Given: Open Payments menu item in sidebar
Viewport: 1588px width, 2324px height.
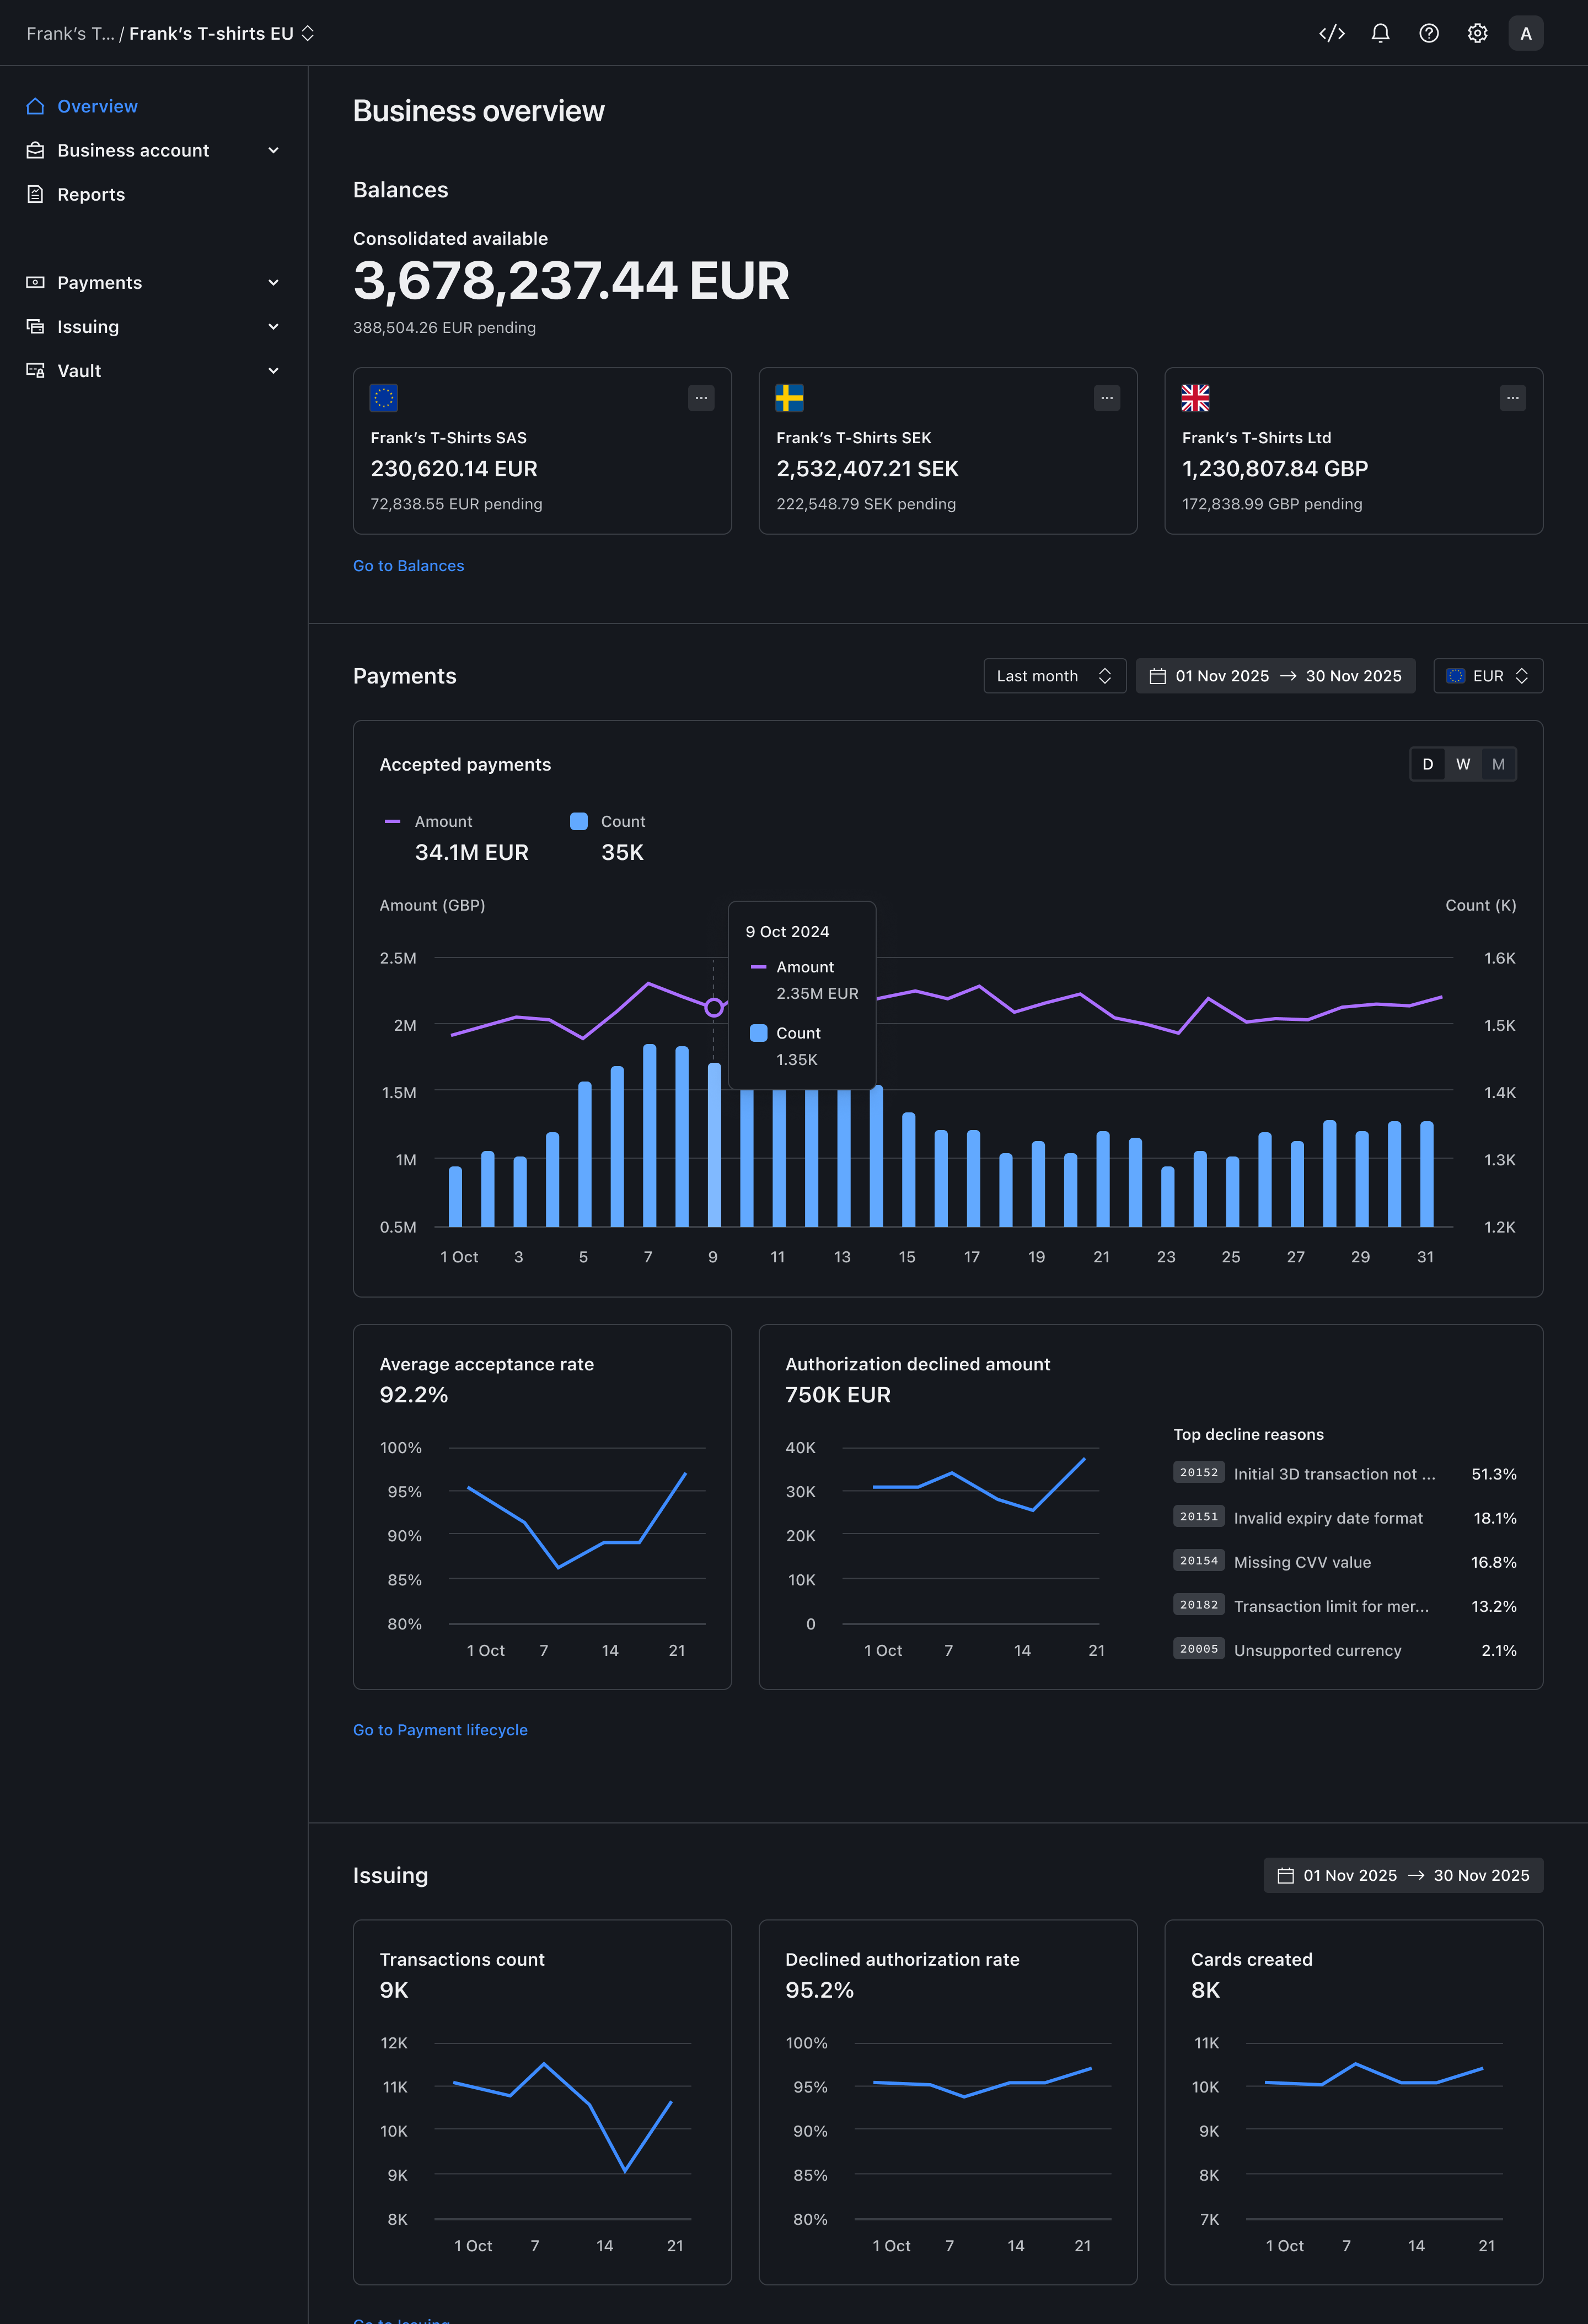Looking at the screenshot, I should [x=154, y=282].
